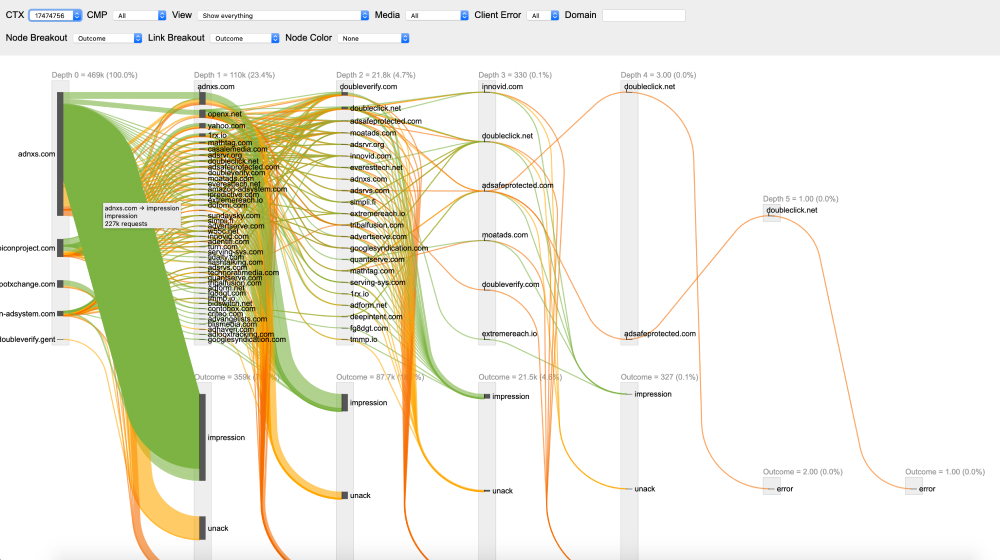Click the doubleclick.net node at Depth 5
Screen dimensions: 1000x560
click(770, 210)
